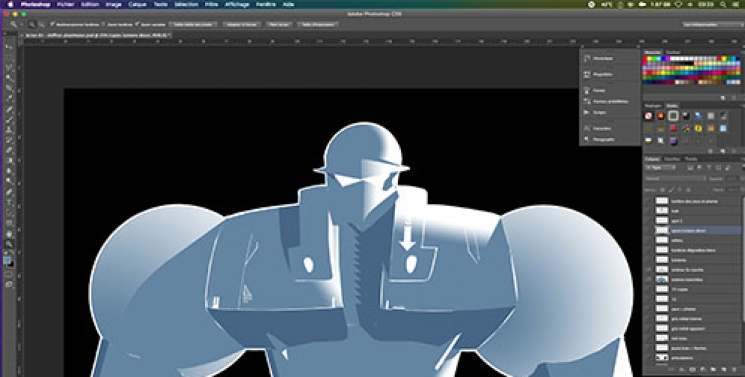Select the Clone Stamp tool
This screenshot has width=745, height=377.
[9, 130]
